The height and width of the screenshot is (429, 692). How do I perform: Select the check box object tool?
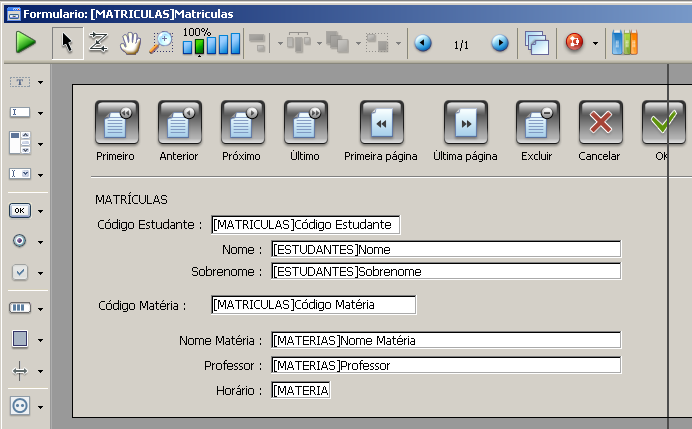point(20,273)
